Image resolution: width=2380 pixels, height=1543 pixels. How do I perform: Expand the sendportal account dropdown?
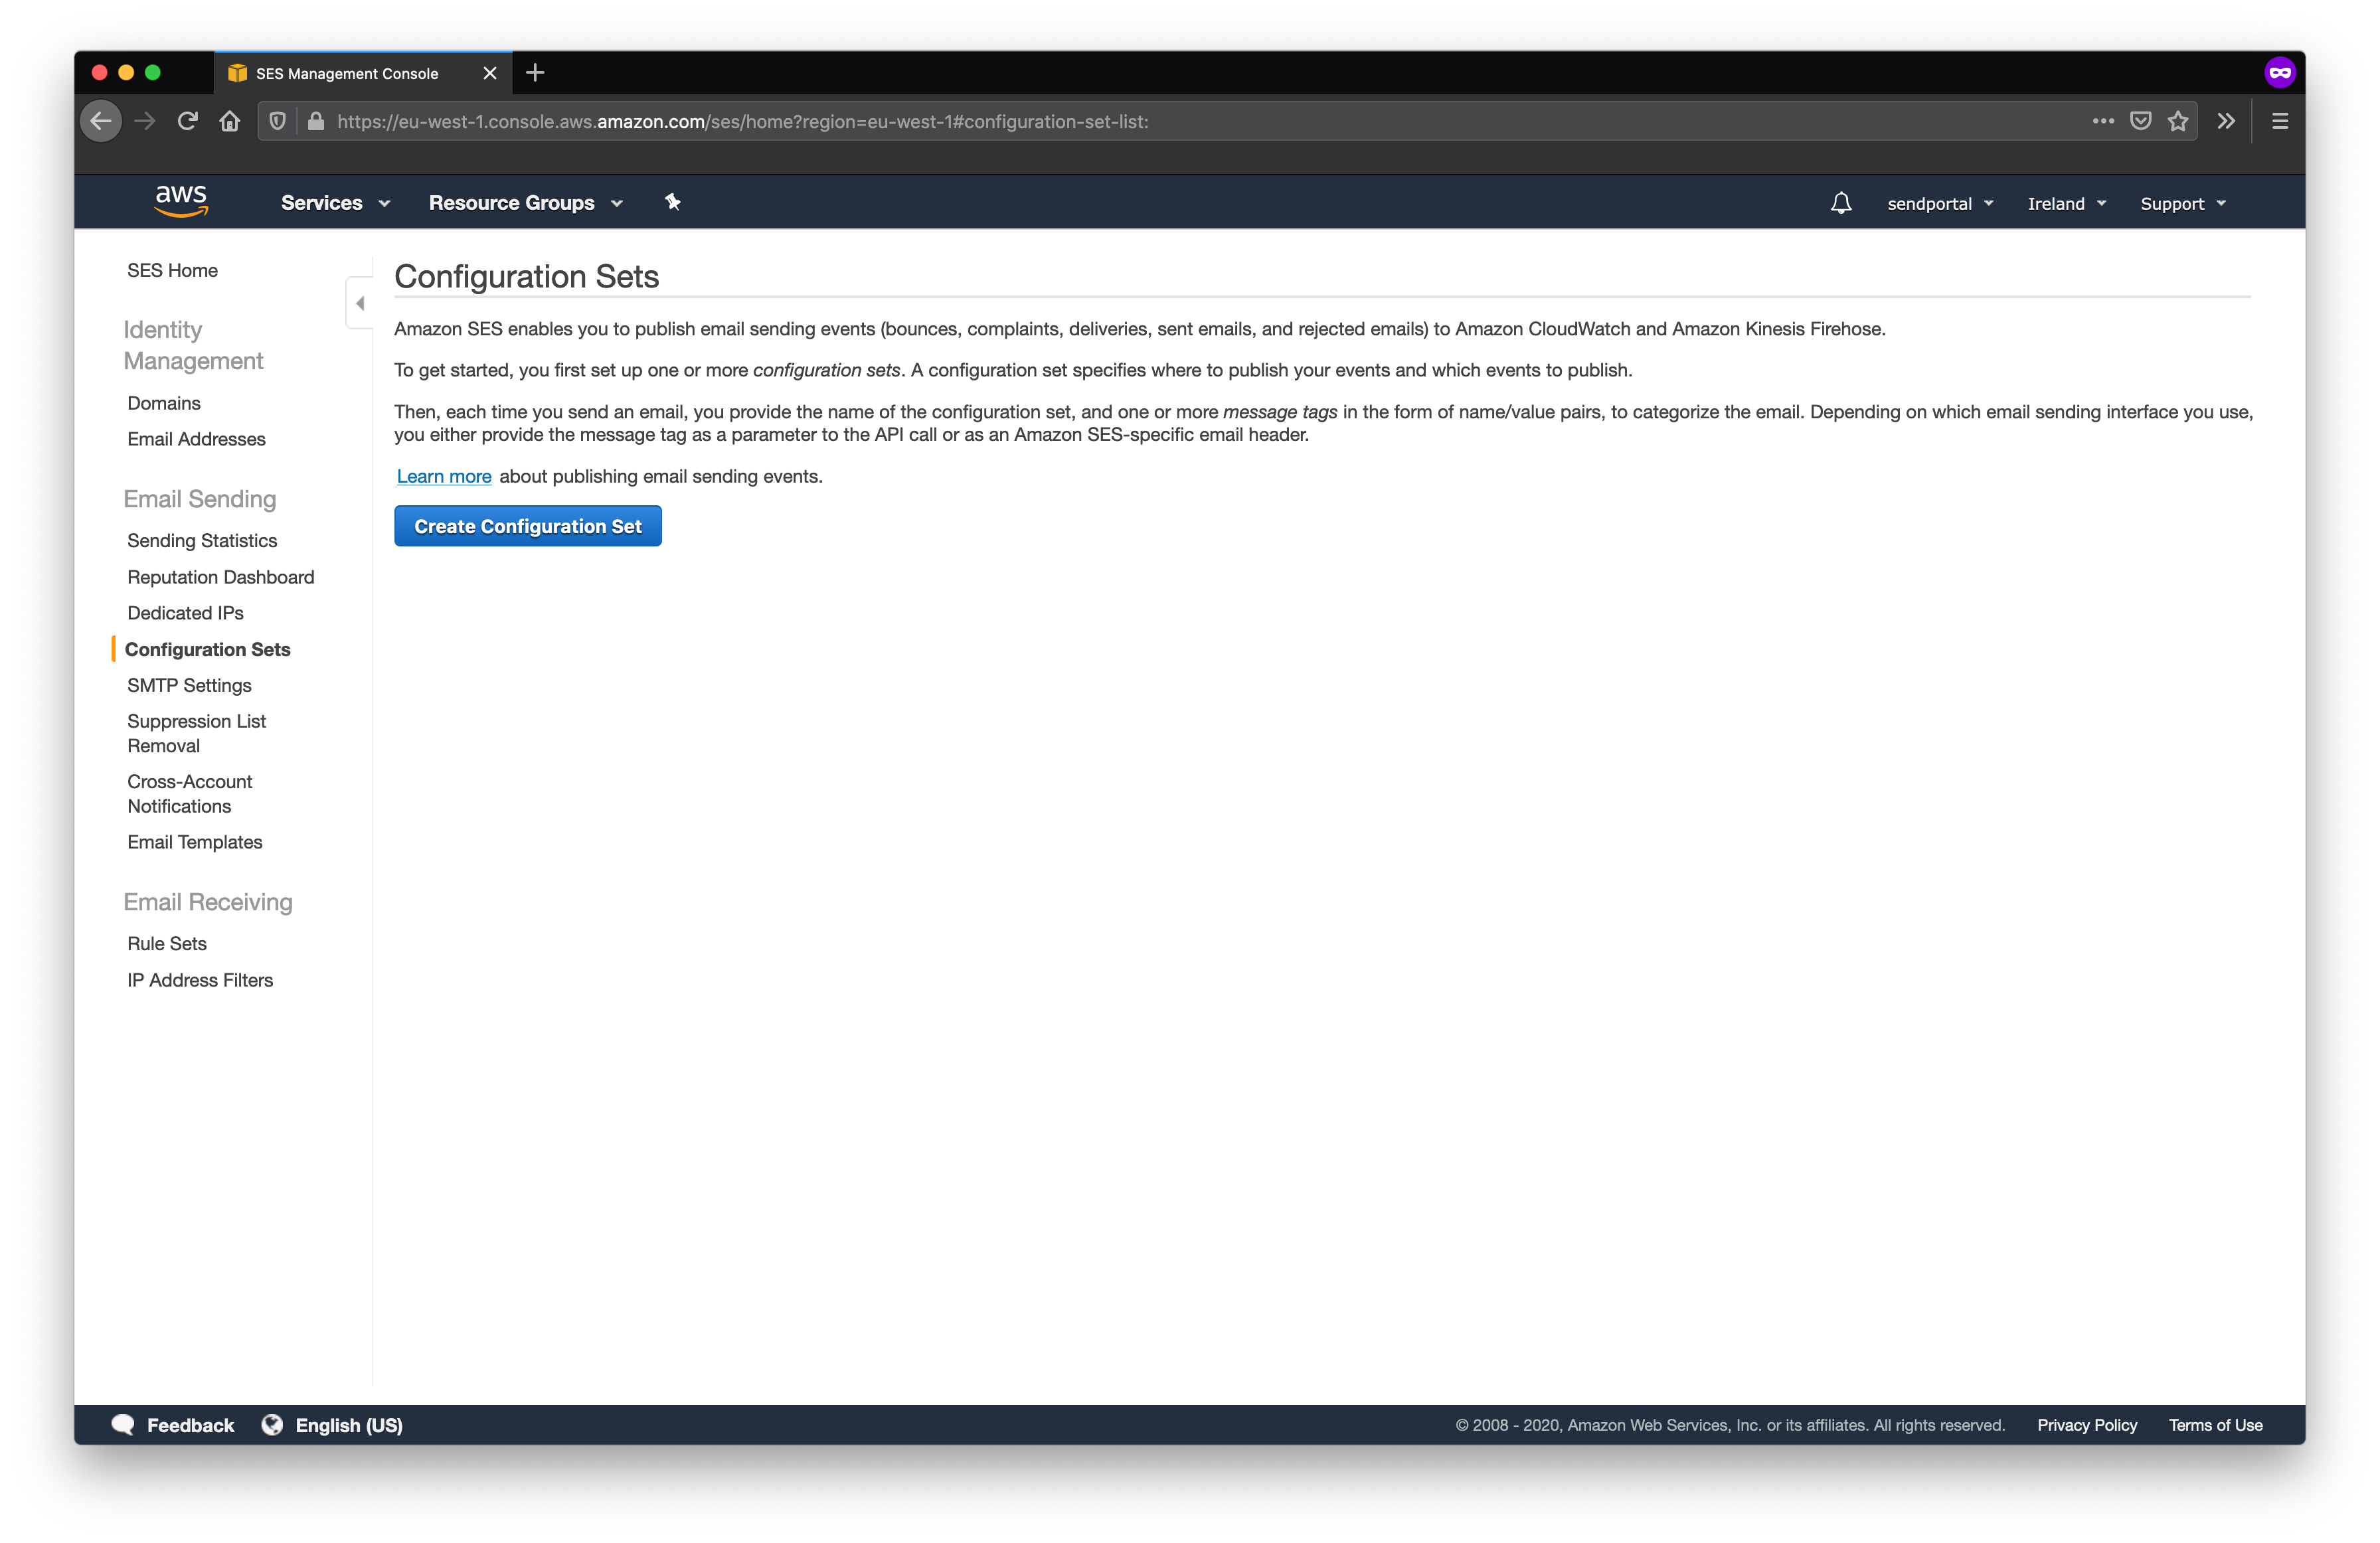1939,203
